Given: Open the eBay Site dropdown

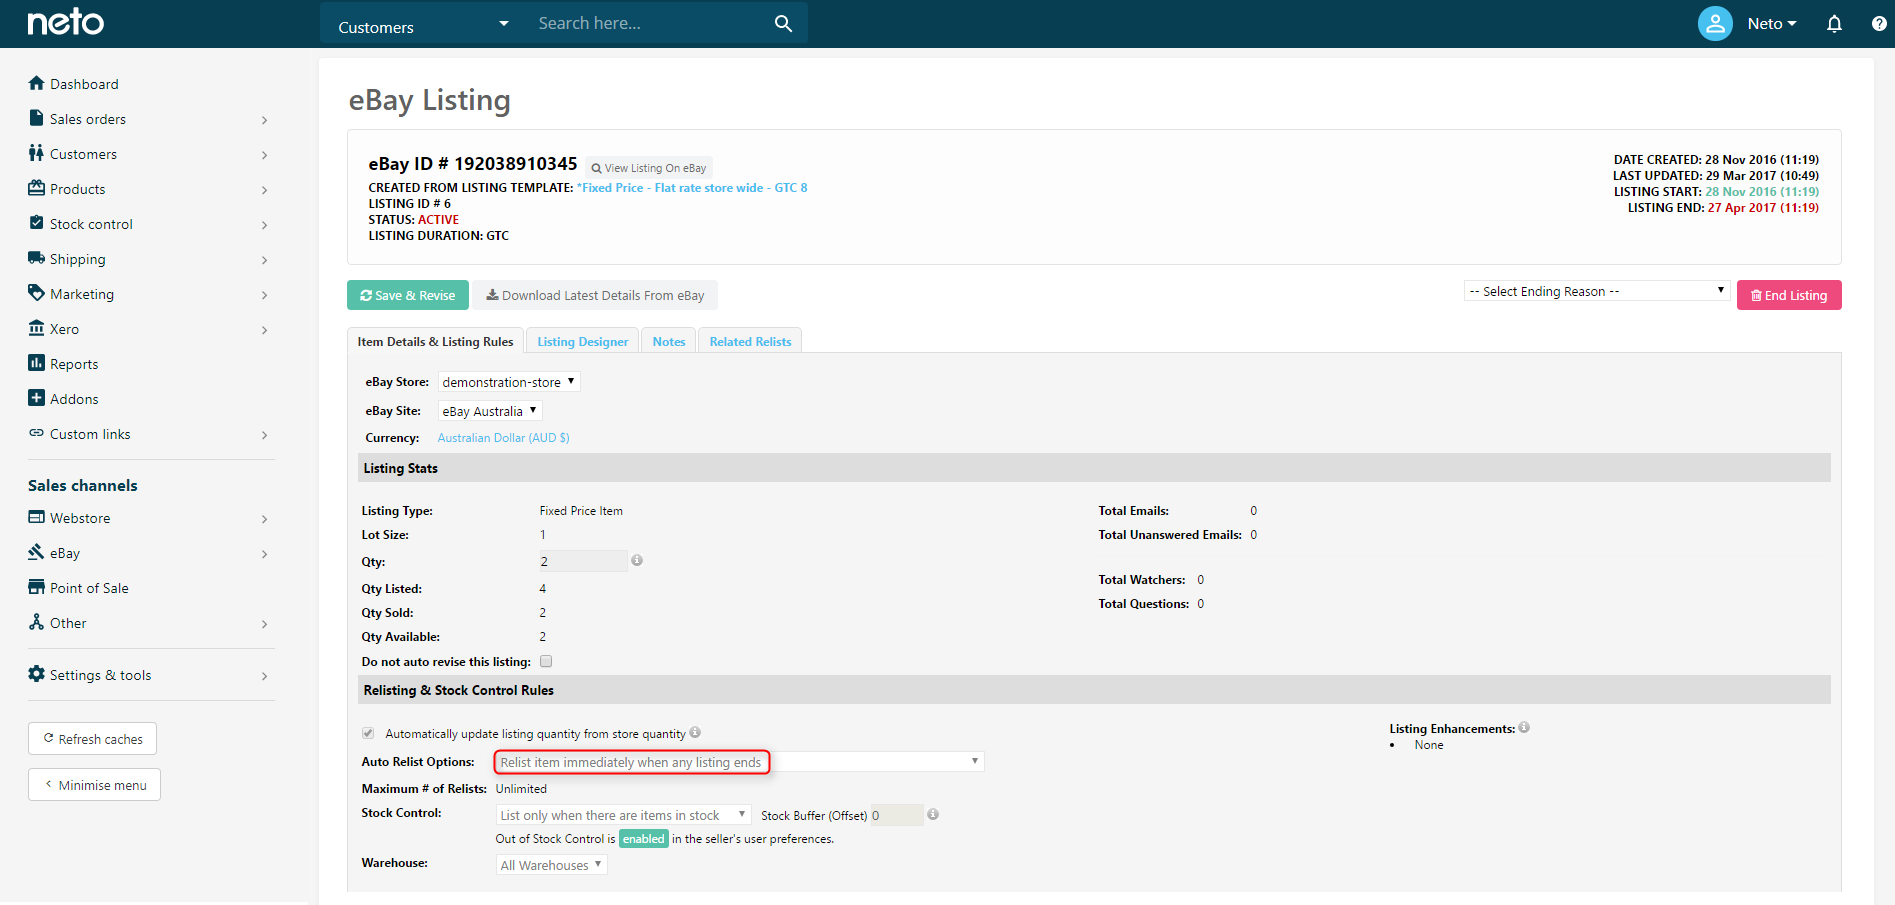Looking at the screenshot, I should click(490, 411).
